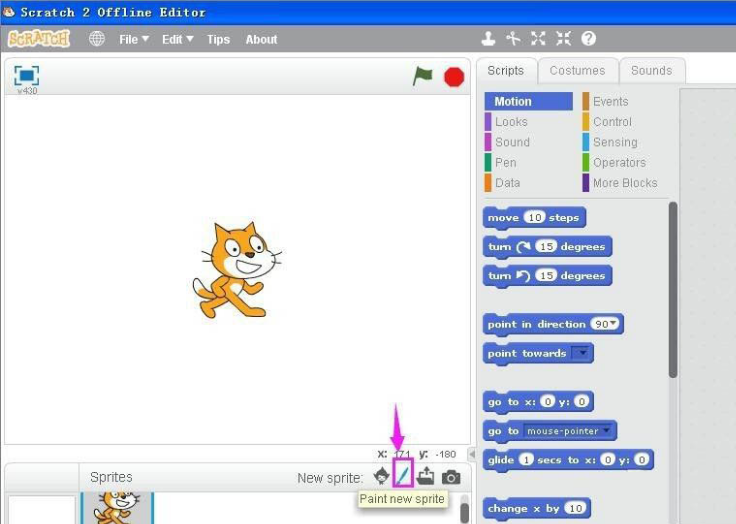Click the language globe icon

pos(97,39)
